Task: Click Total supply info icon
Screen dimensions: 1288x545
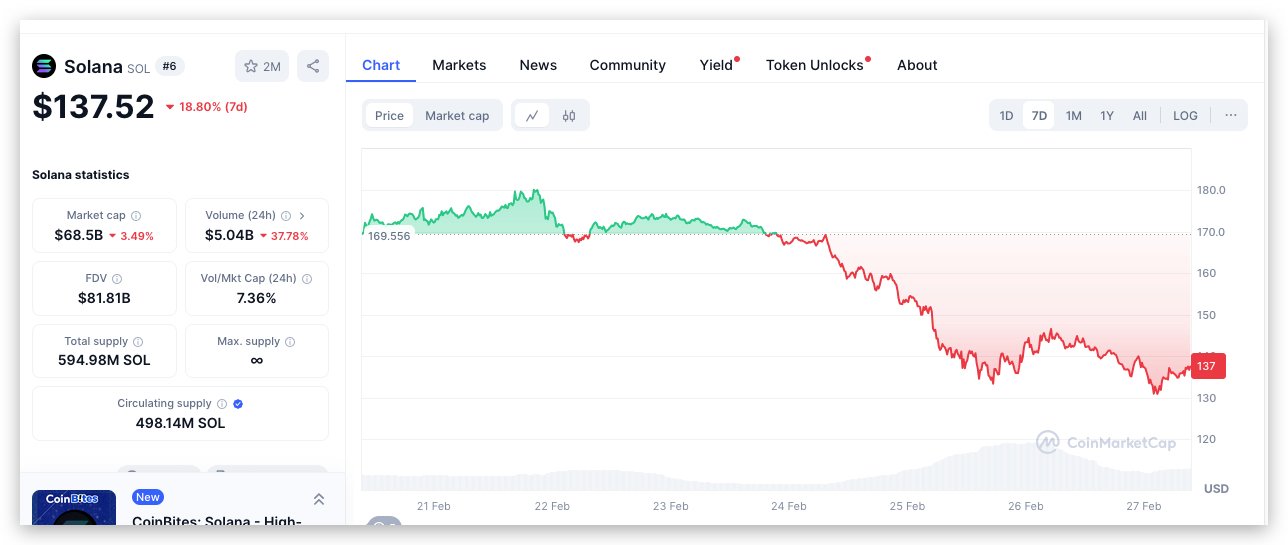Action: (138, 342)
